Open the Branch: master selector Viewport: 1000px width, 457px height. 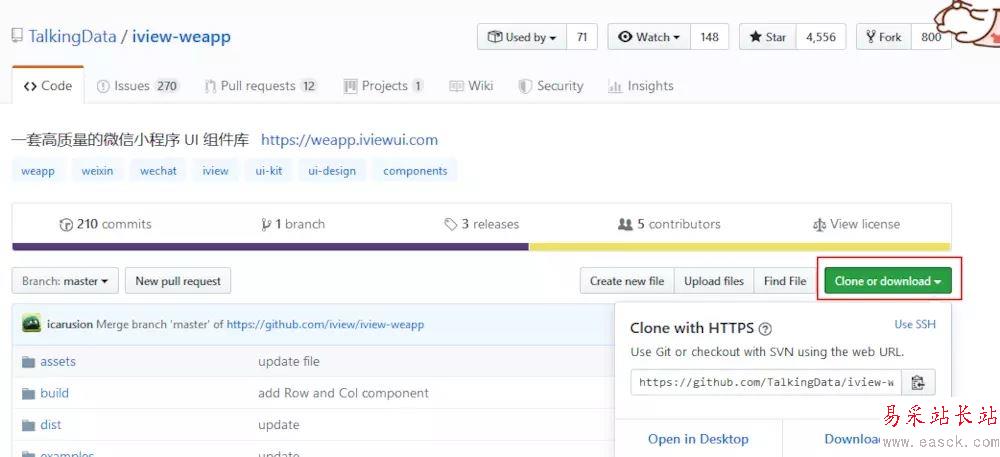[65, 281]
